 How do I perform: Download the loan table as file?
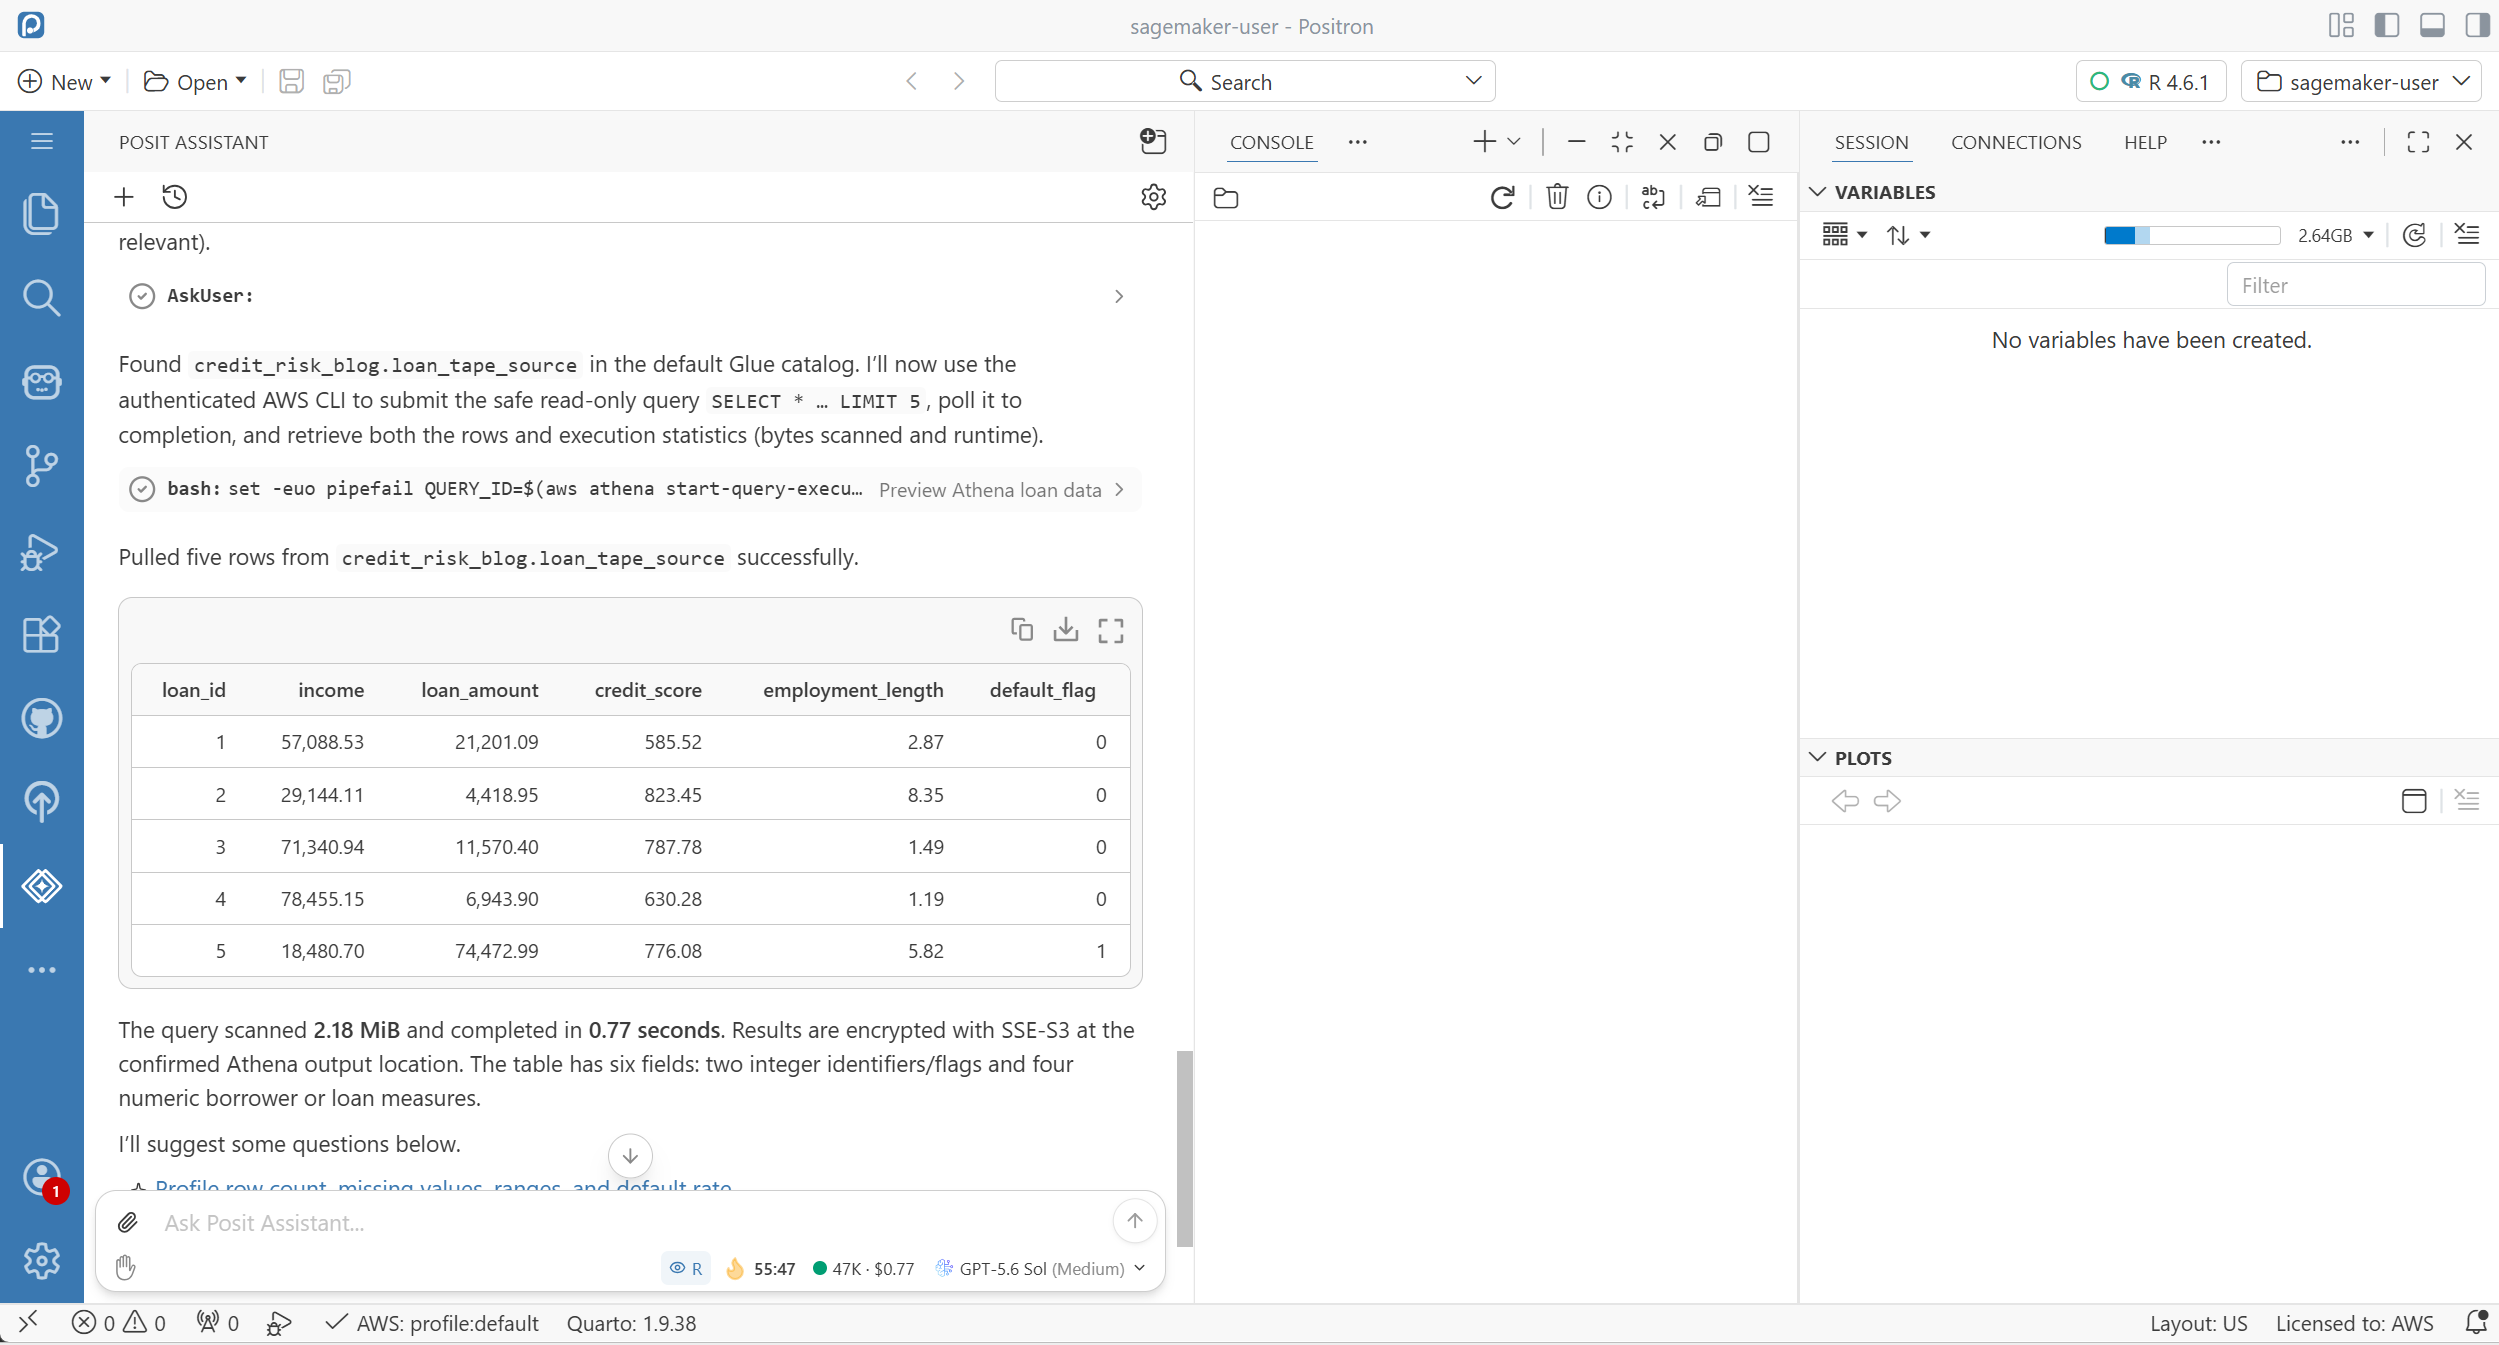coord(1066,629)
